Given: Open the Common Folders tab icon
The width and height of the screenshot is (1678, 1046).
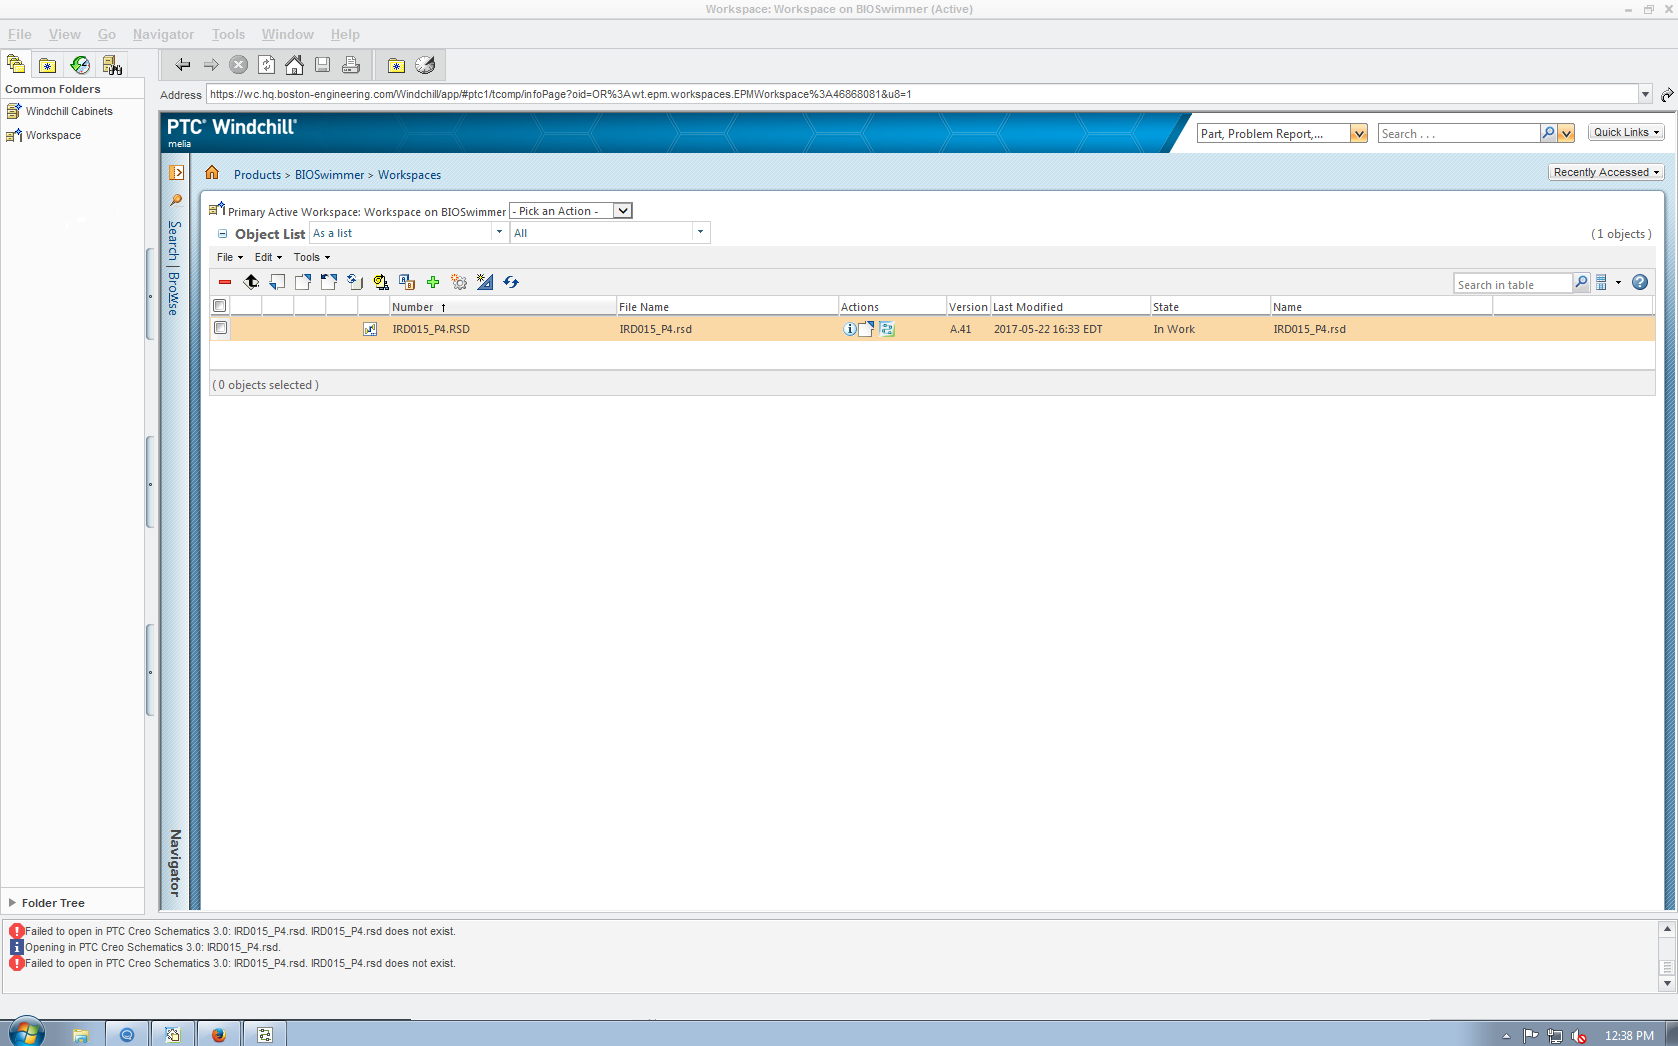Looking at the screenshot, I should pyautogui.click(x=16, y=65).
